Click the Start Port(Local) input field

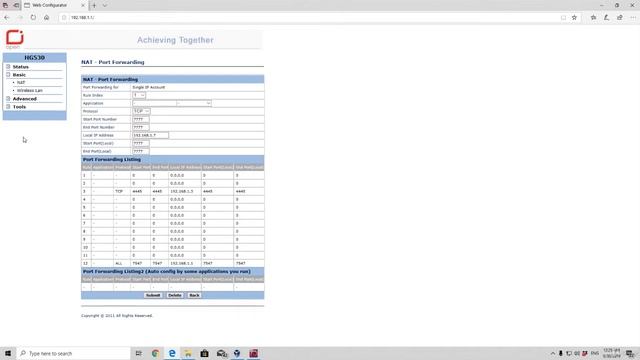coord(141,143)
